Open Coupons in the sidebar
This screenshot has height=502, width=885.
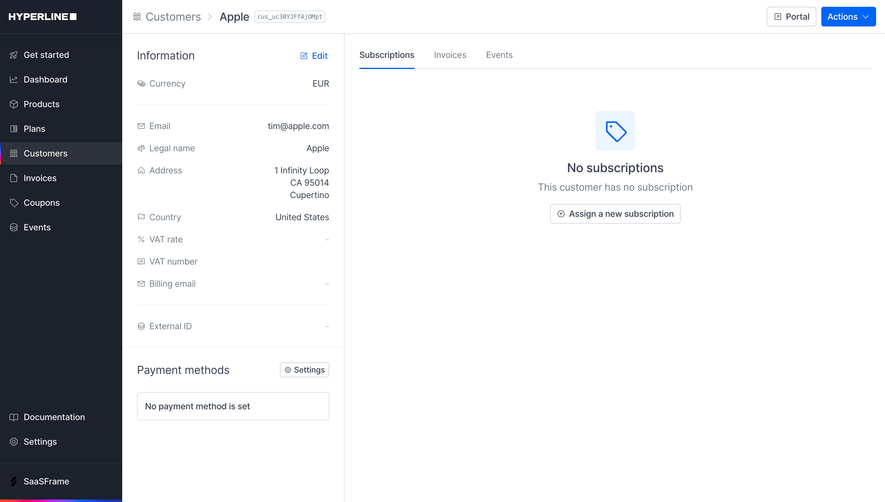[61, 203]
